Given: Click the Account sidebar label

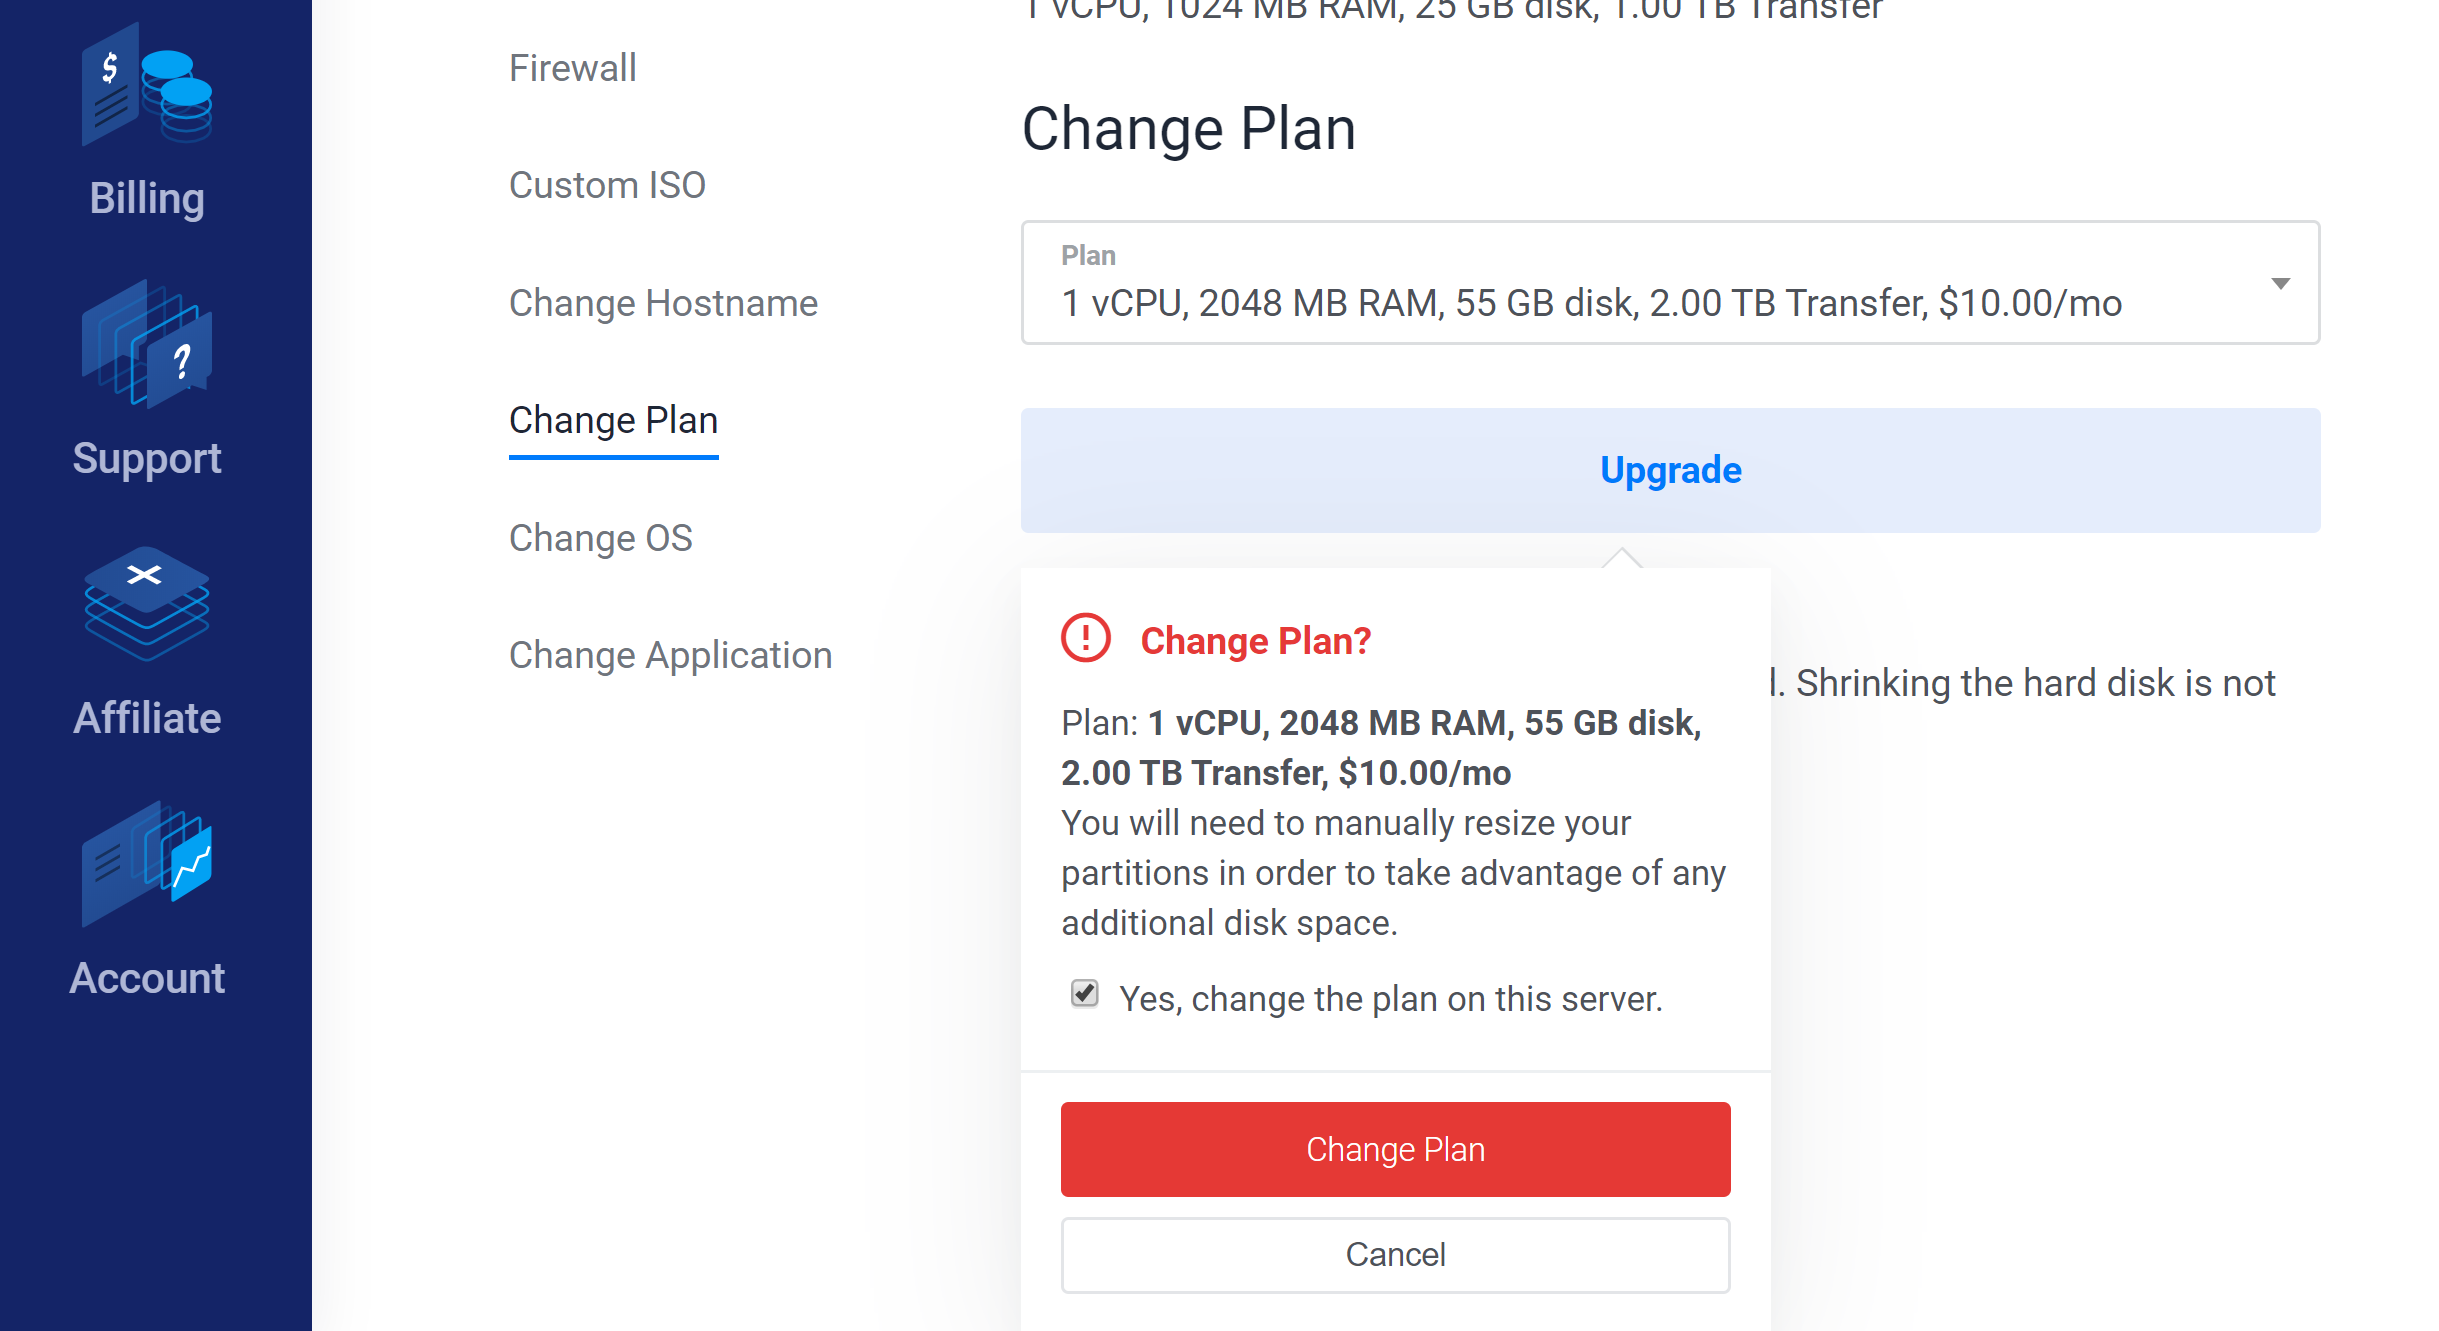Looking at the screenshot, I should click(x=147, y=978).
